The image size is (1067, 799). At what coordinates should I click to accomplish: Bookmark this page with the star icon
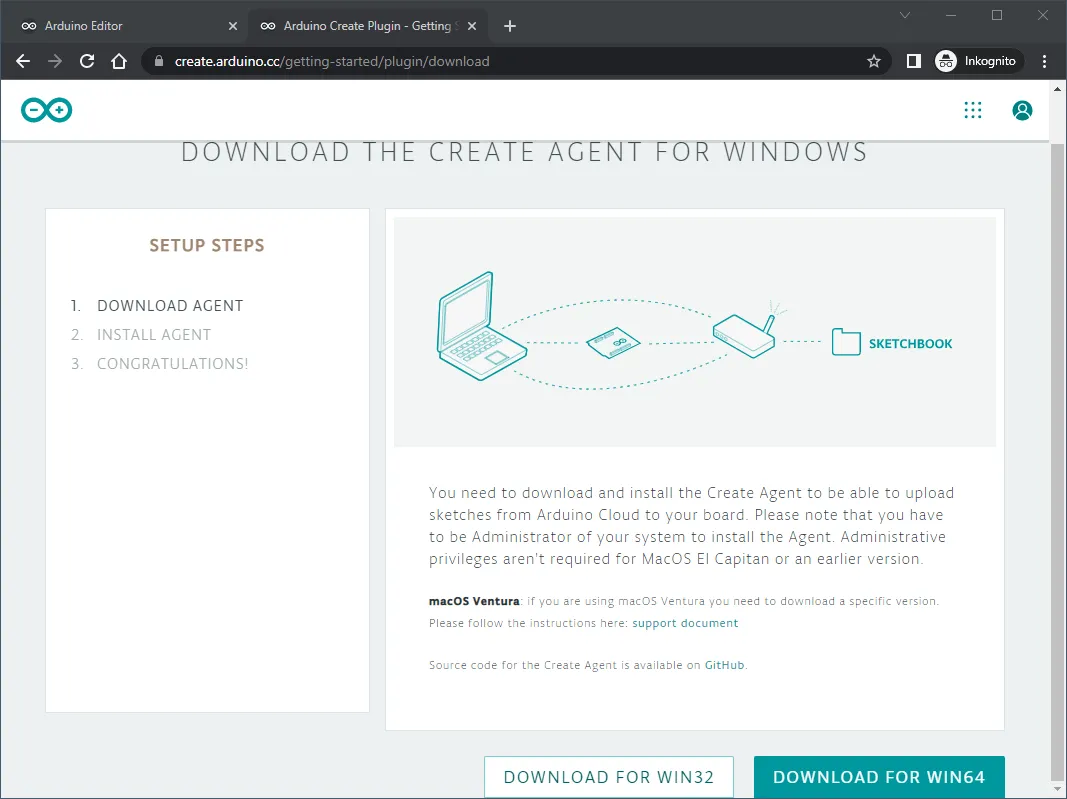pos(874,61)
